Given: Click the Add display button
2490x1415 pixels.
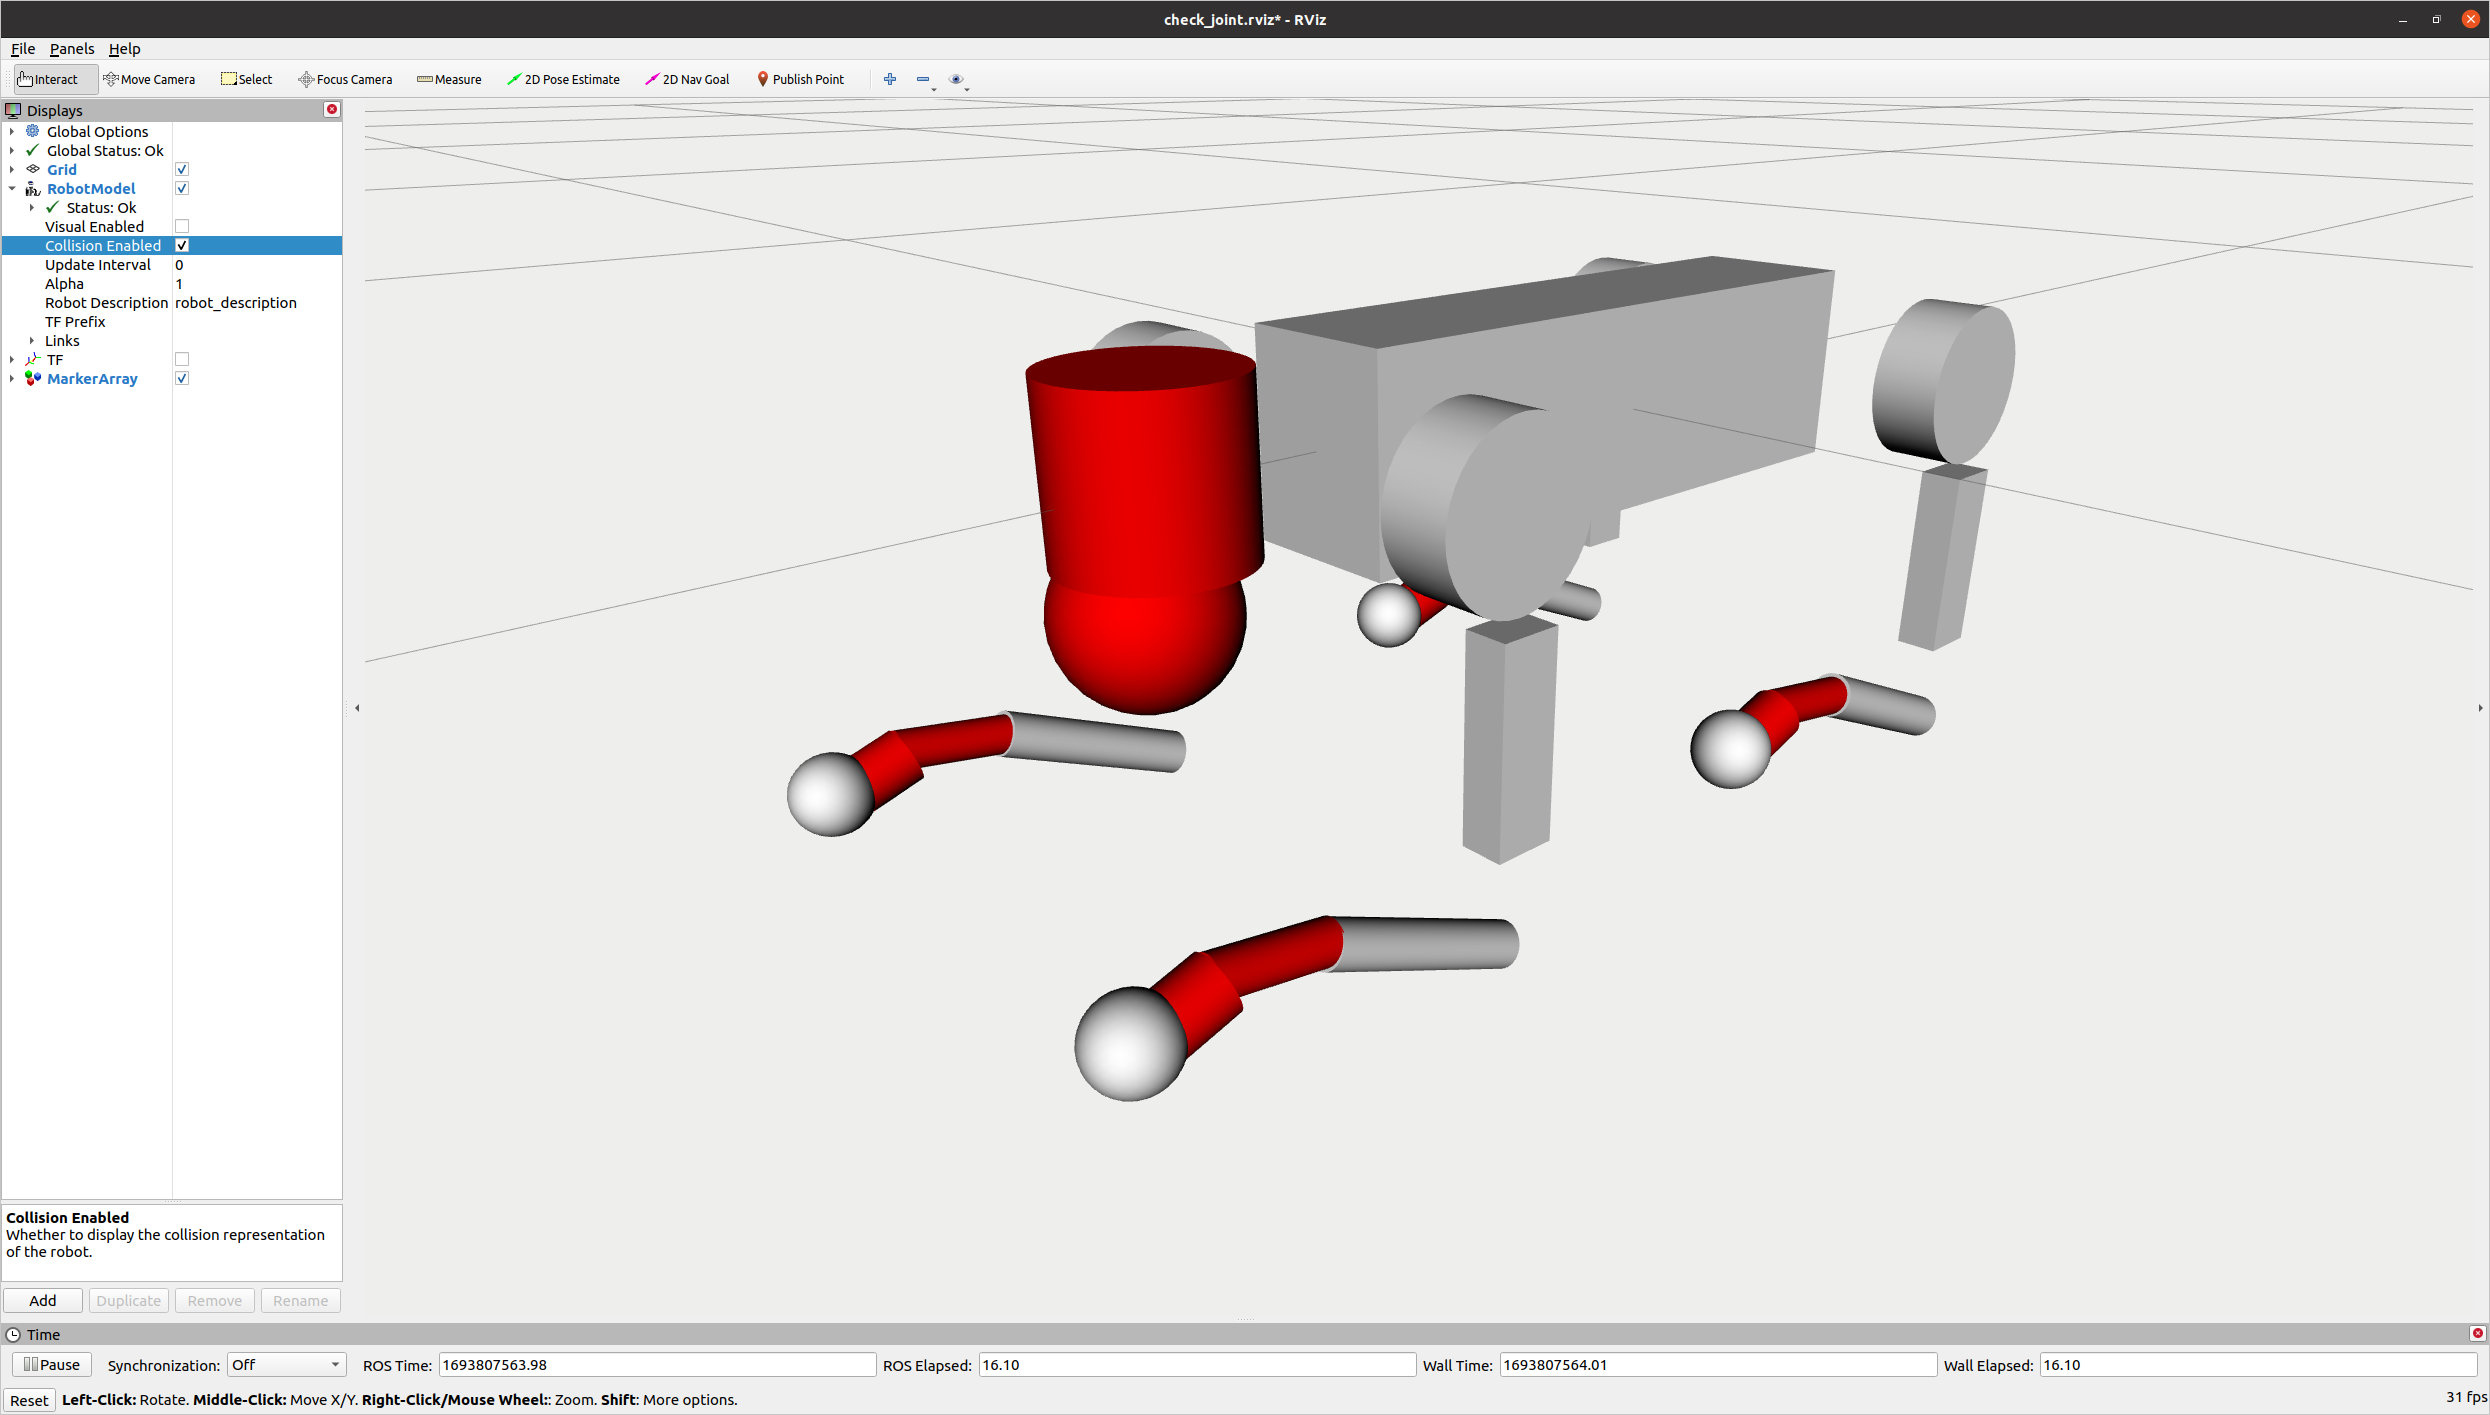Looking at the screenshot, I should (x=43, y=1301).
